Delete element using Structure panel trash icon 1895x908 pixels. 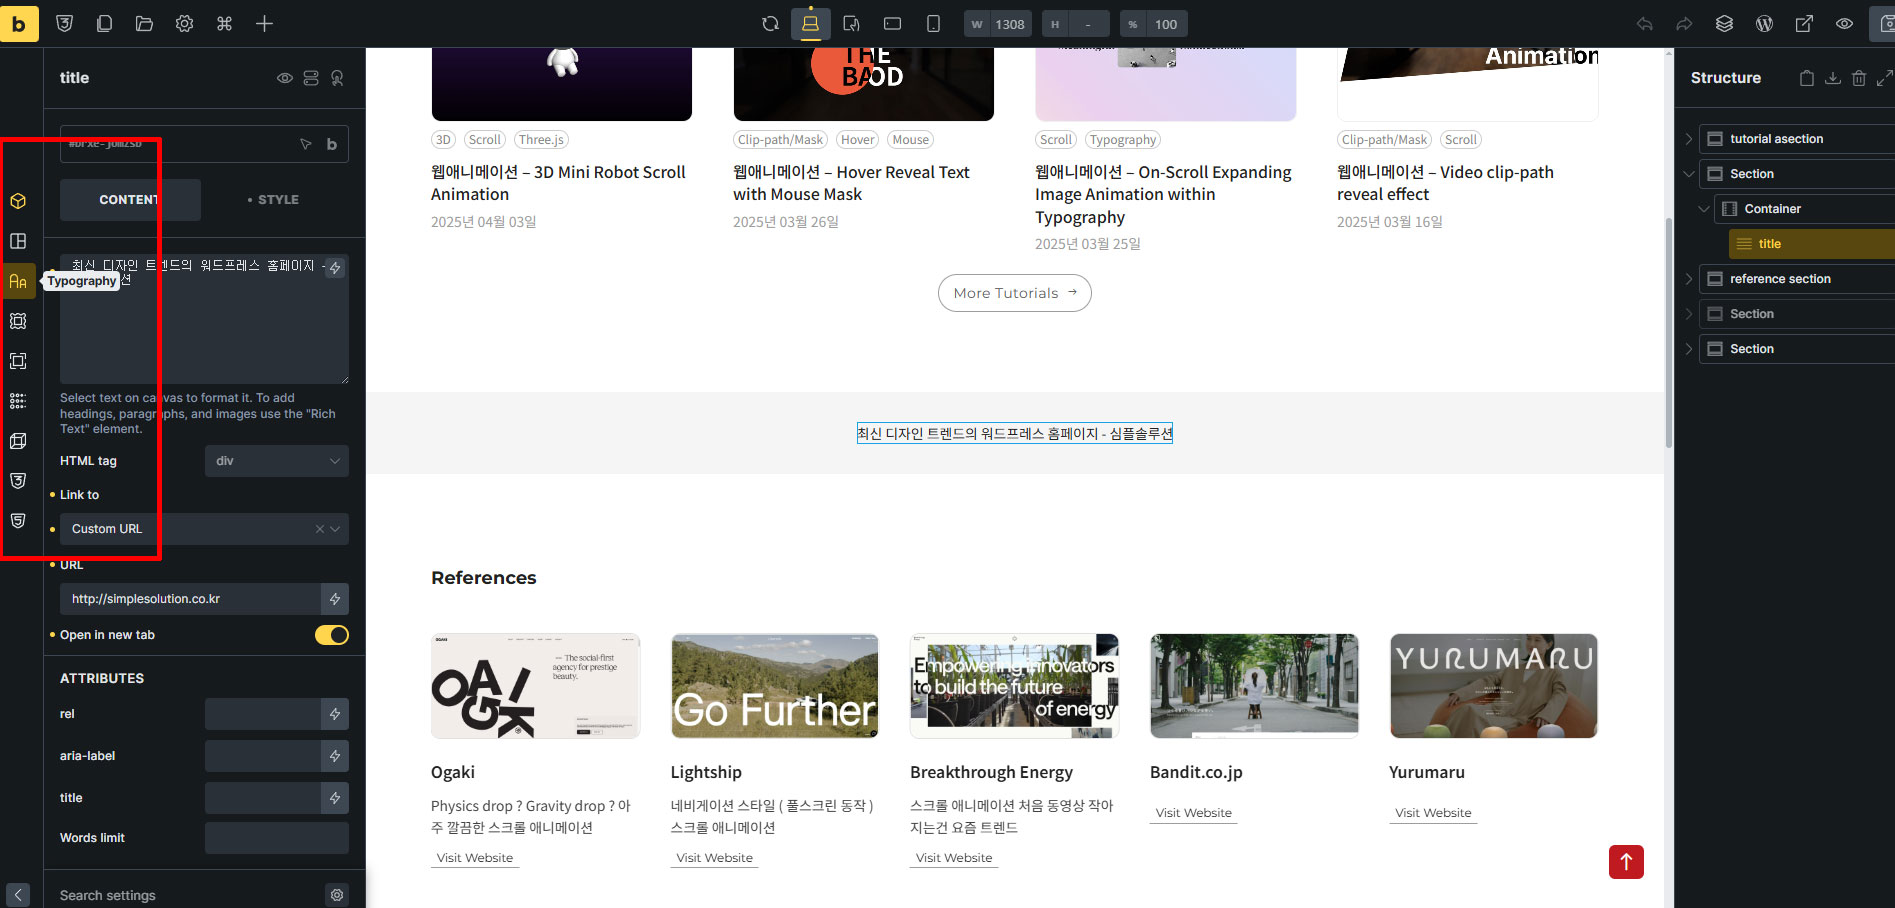tap(1858, 78)
